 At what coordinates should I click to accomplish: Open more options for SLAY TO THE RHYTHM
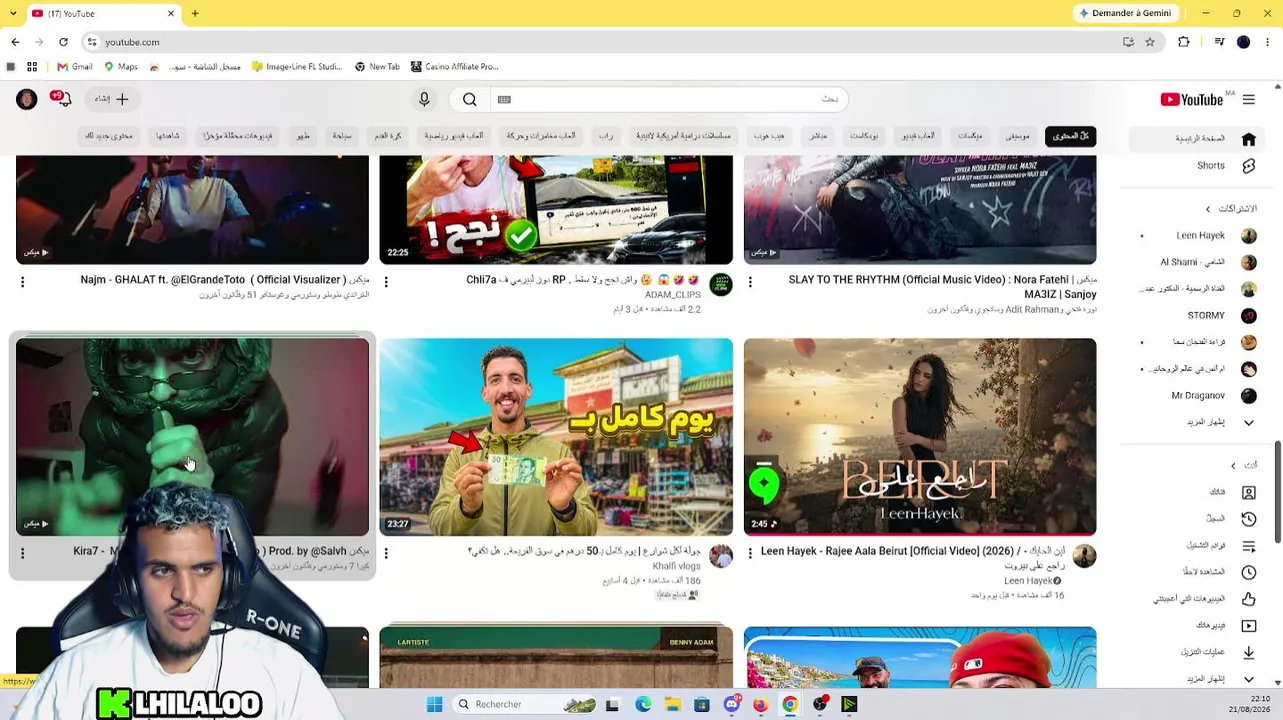tap(750, 282)
